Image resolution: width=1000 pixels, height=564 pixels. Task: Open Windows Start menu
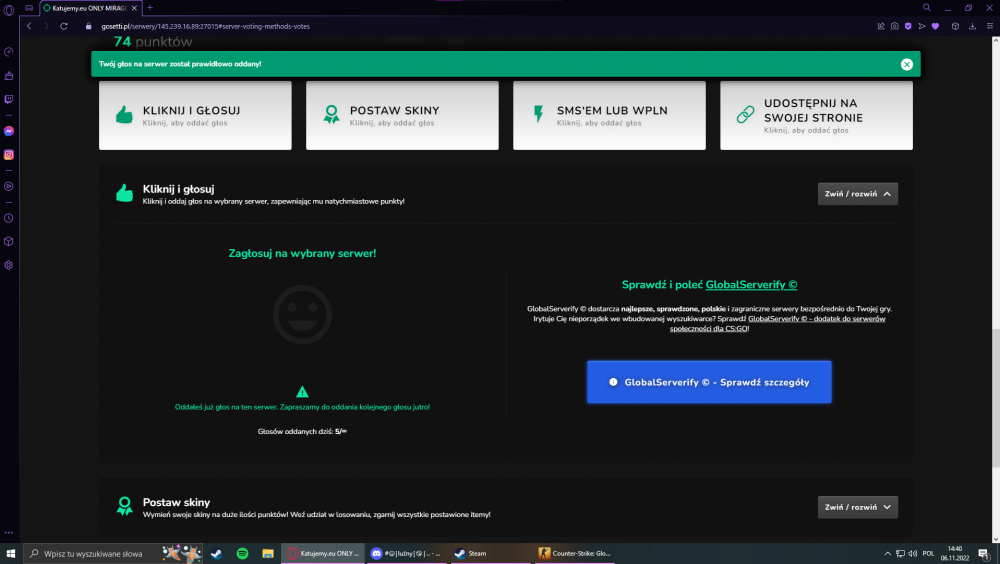click(10, 554)
